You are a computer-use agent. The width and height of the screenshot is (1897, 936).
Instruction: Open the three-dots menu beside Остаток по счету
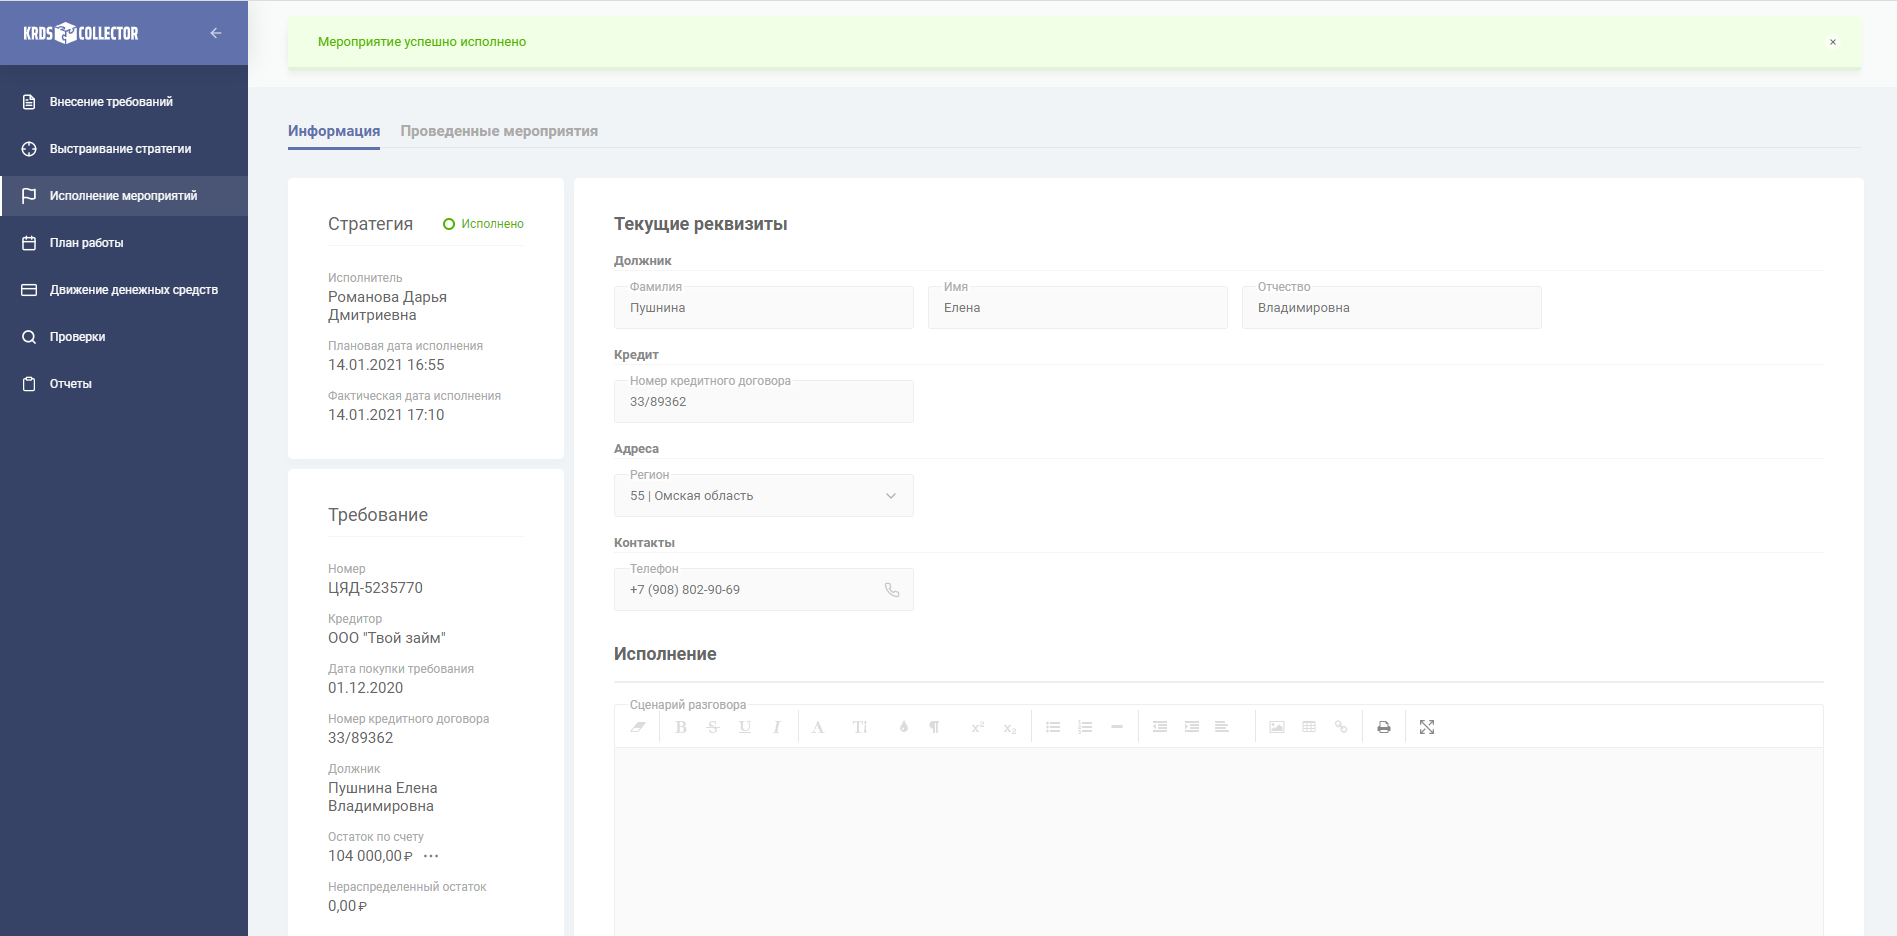(x=431, y=856)
